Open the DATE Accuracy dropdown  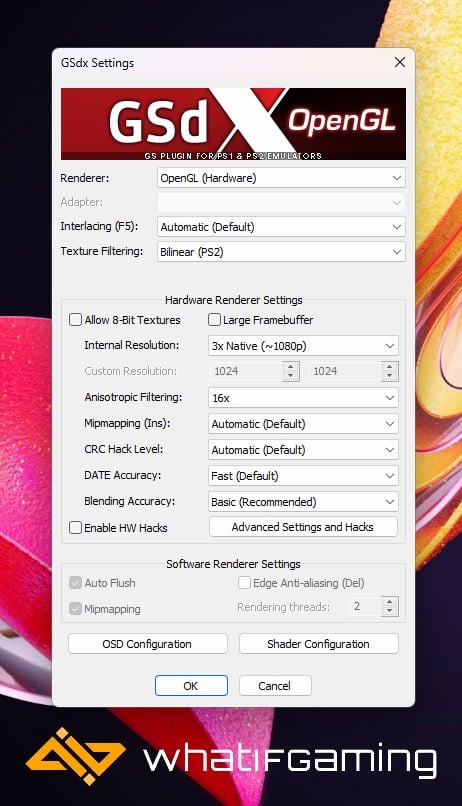[x=303, y=476]
